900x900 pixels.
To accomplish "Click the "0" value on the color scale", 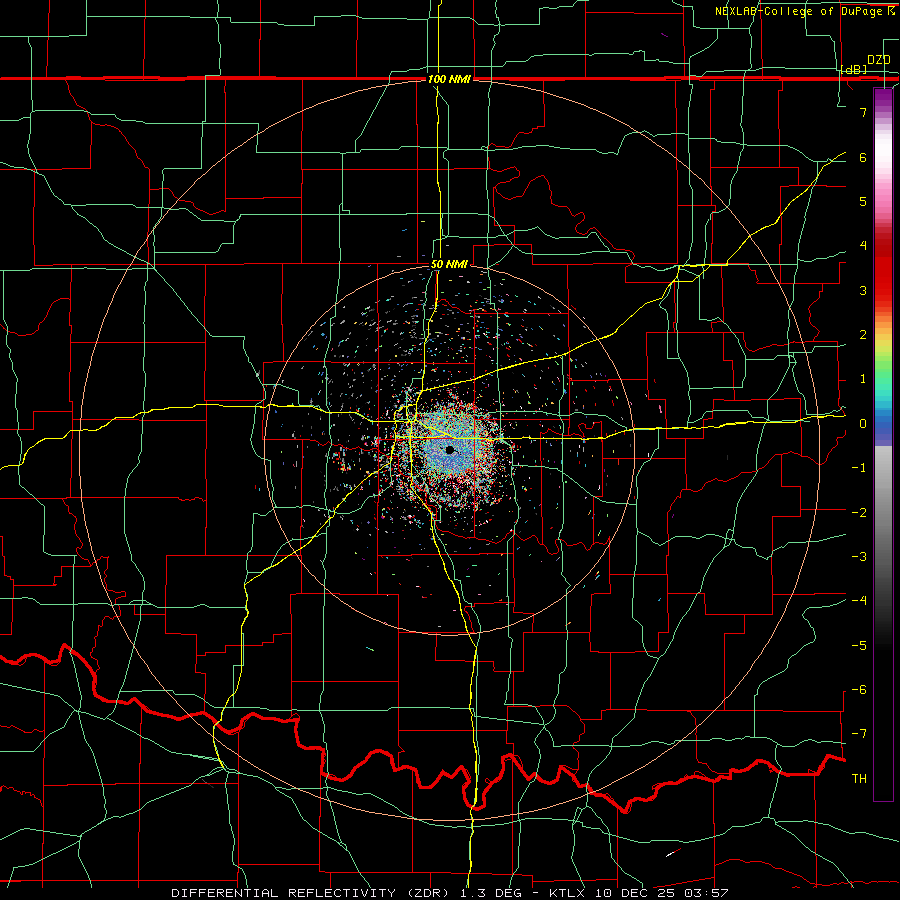I will tap(863, 424).
